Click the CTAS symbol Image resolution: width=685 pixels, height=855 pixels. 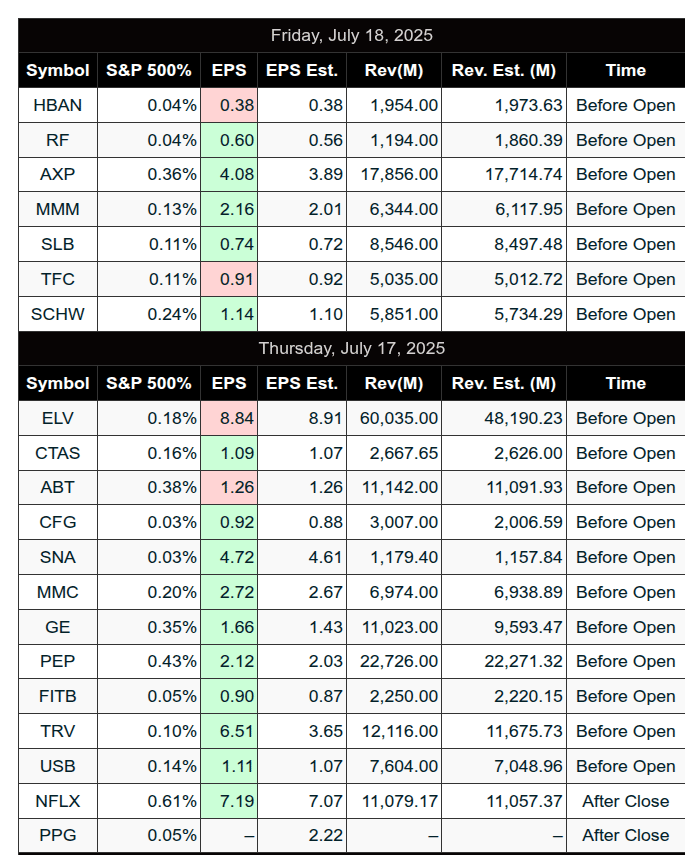pos(58,453)
